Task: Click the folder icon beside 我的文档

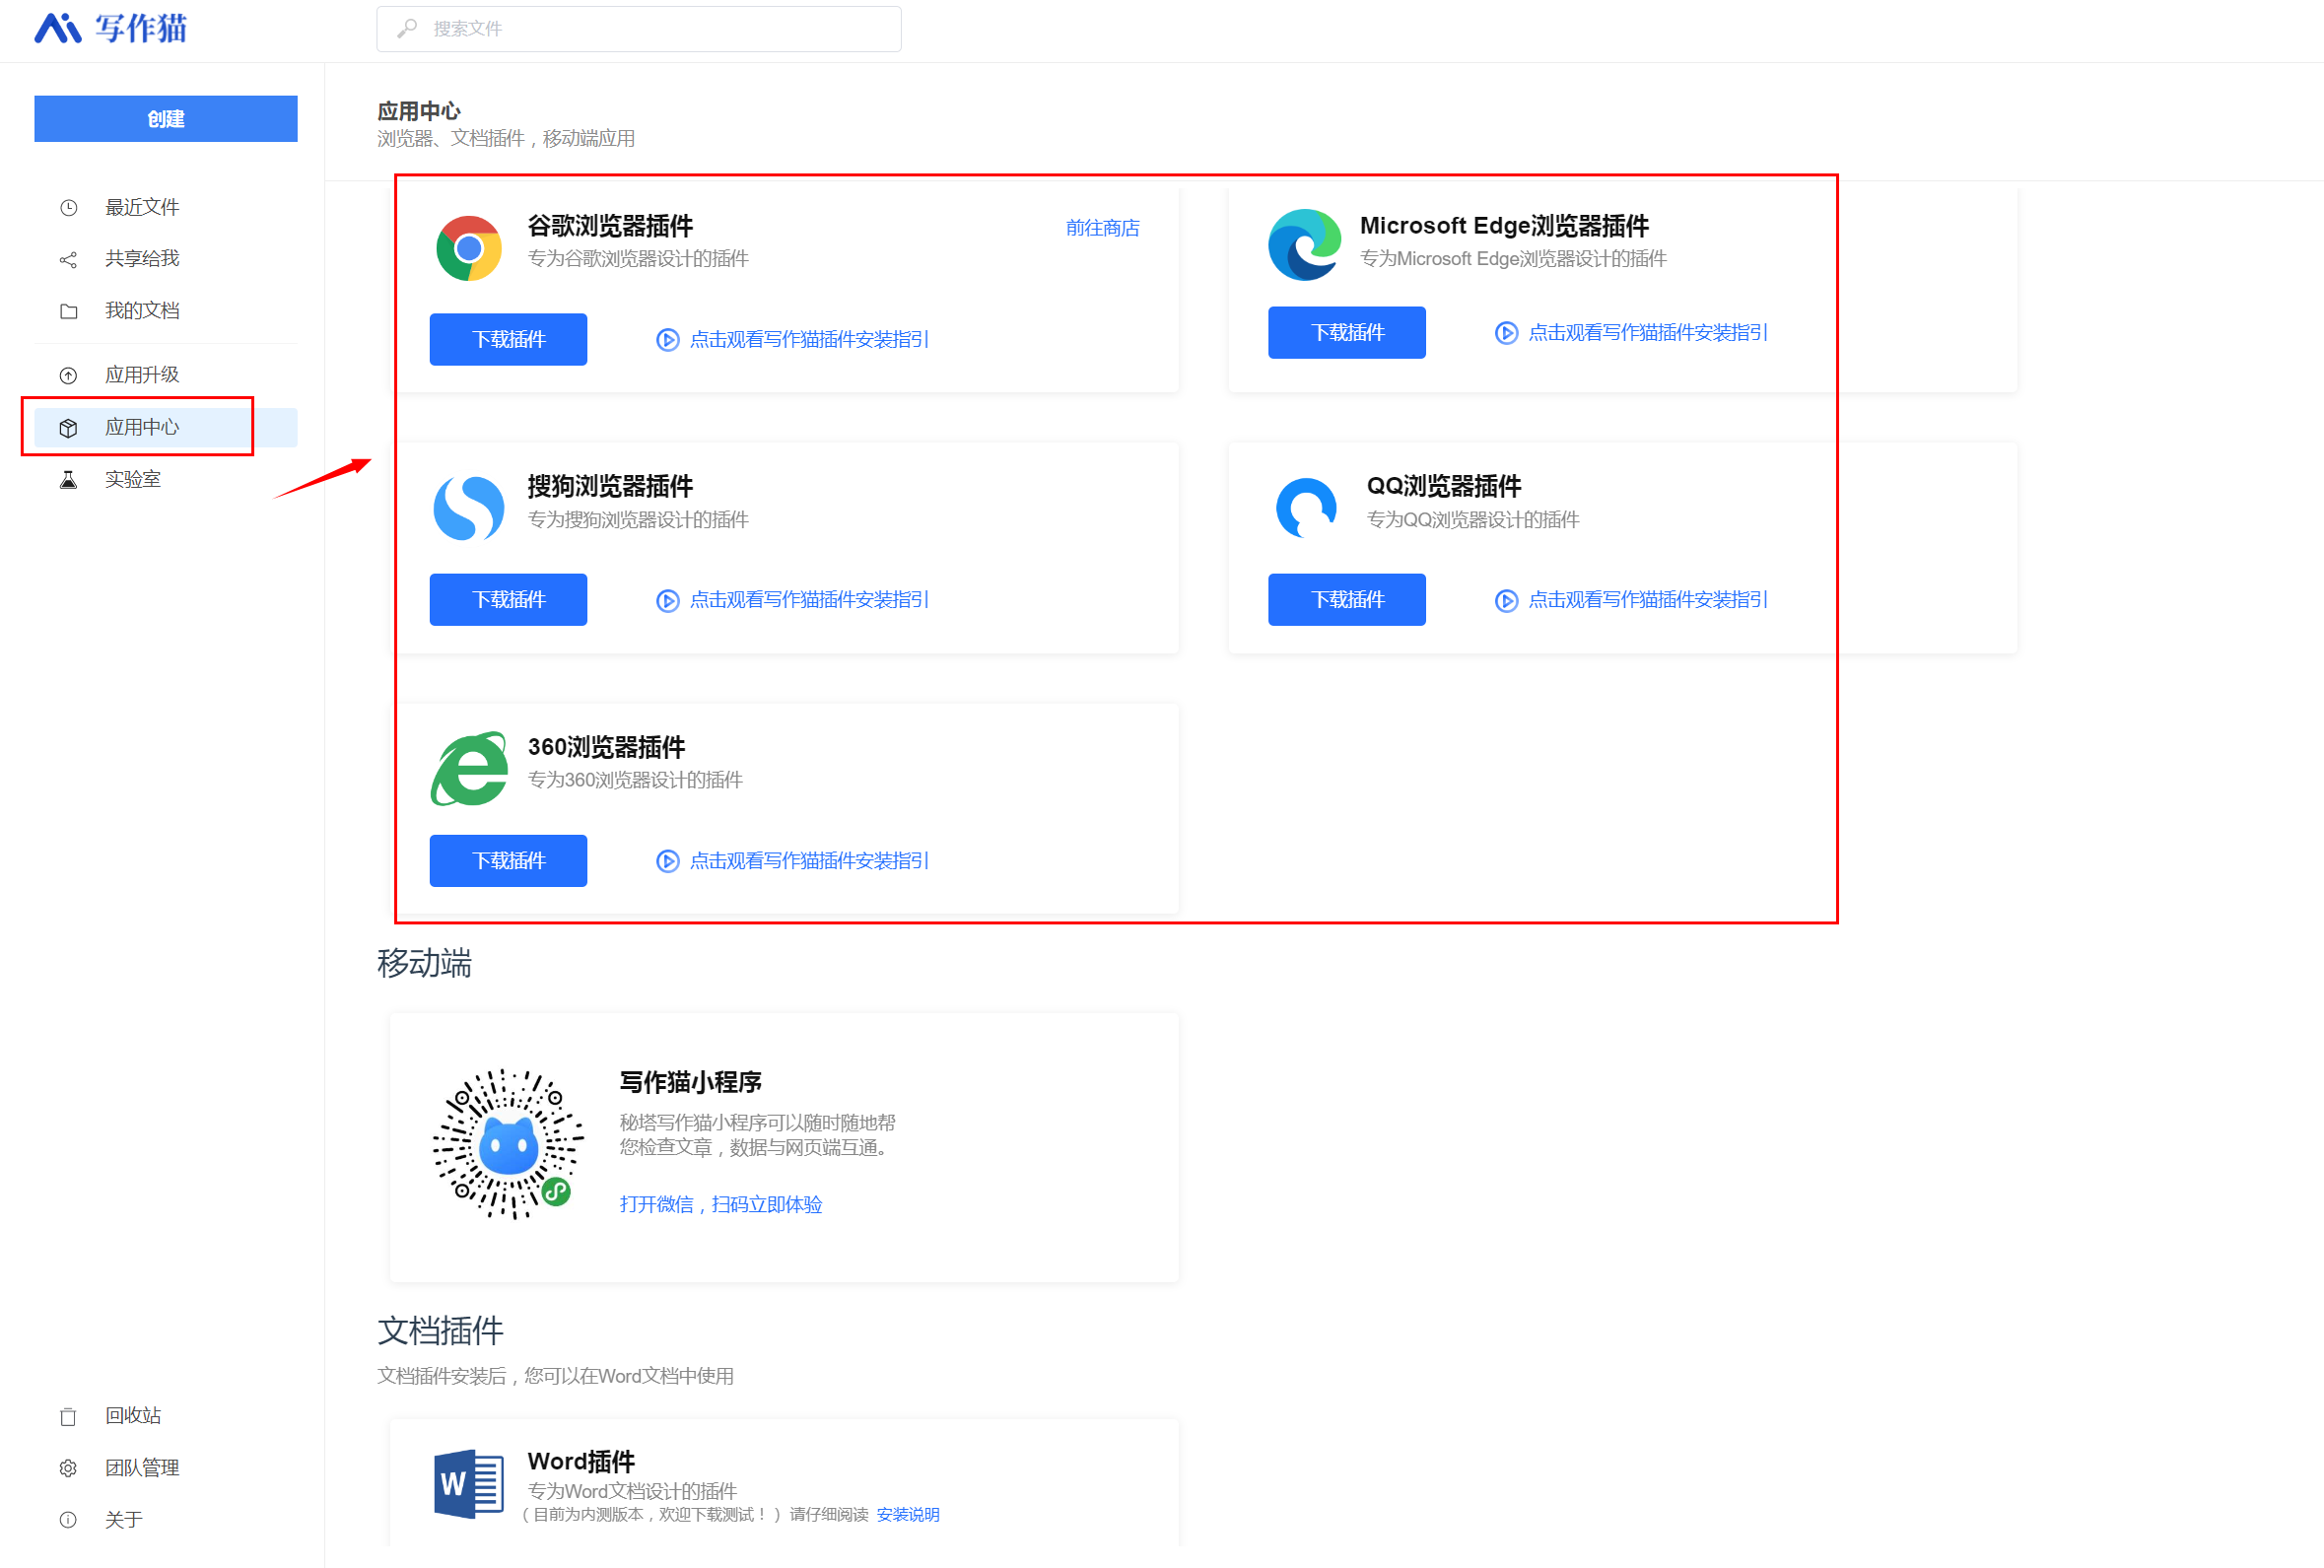Action: point(68,312)
